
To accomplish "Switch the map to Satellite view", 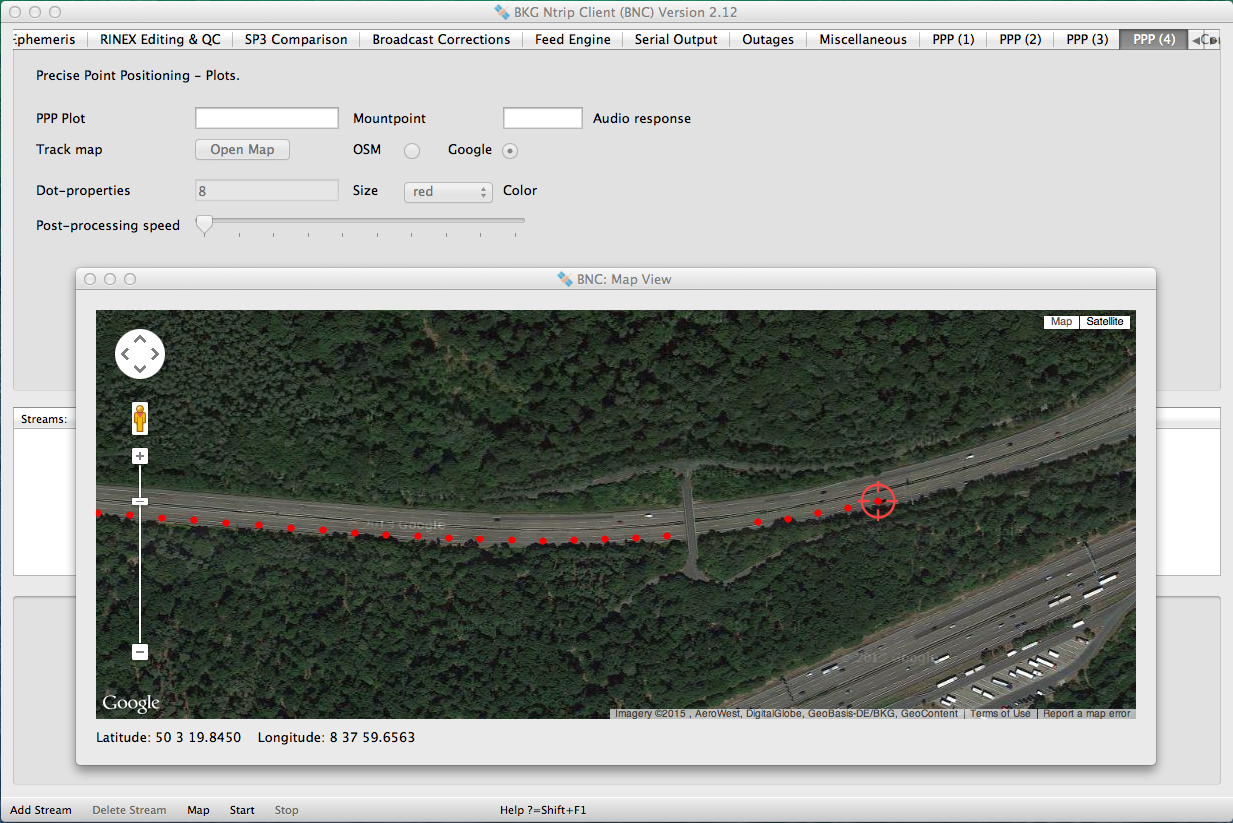I will click(1105, 322).
